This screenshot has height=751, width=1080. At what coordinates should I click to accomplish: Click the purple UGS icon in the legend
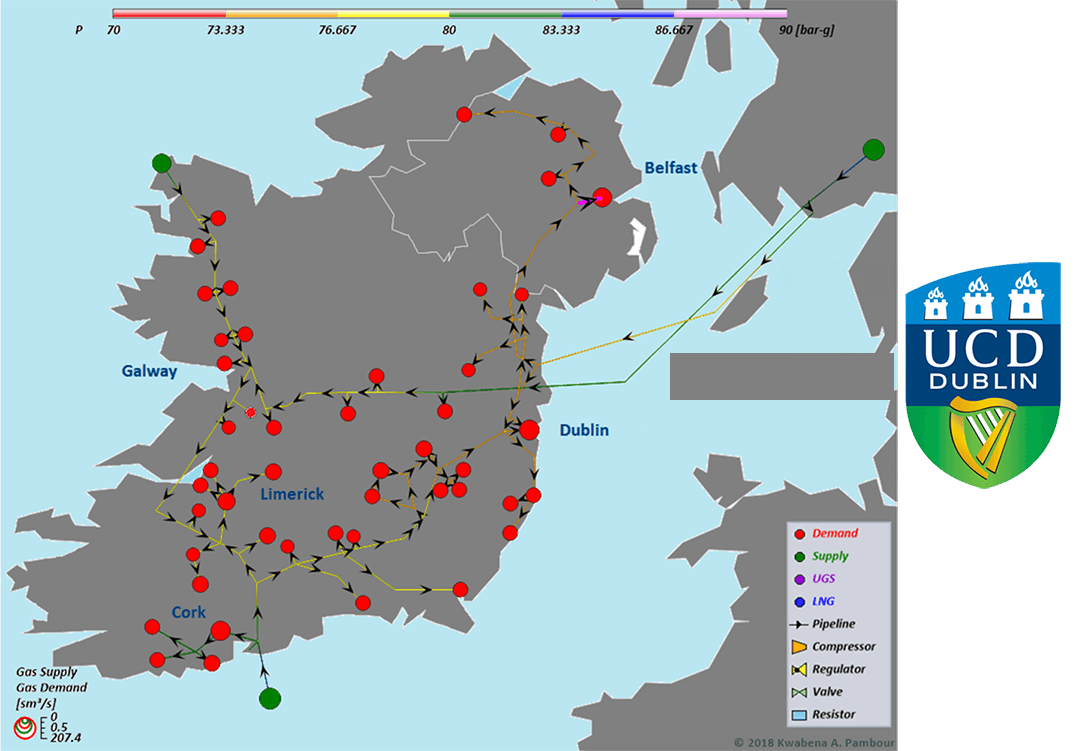(800, 577)
